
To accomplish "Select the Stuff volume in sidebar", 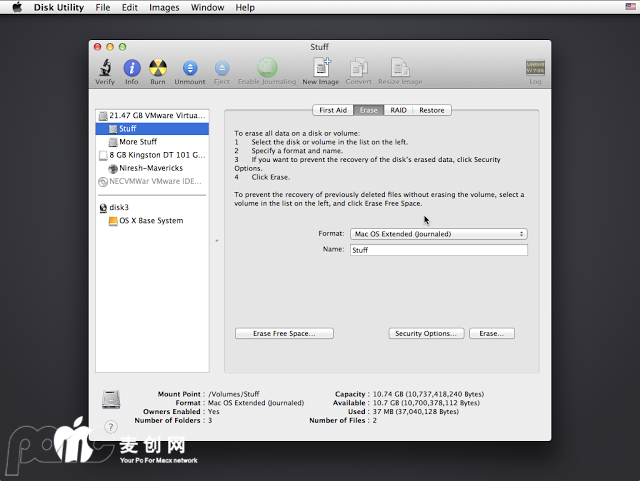I will click(152, 129).
